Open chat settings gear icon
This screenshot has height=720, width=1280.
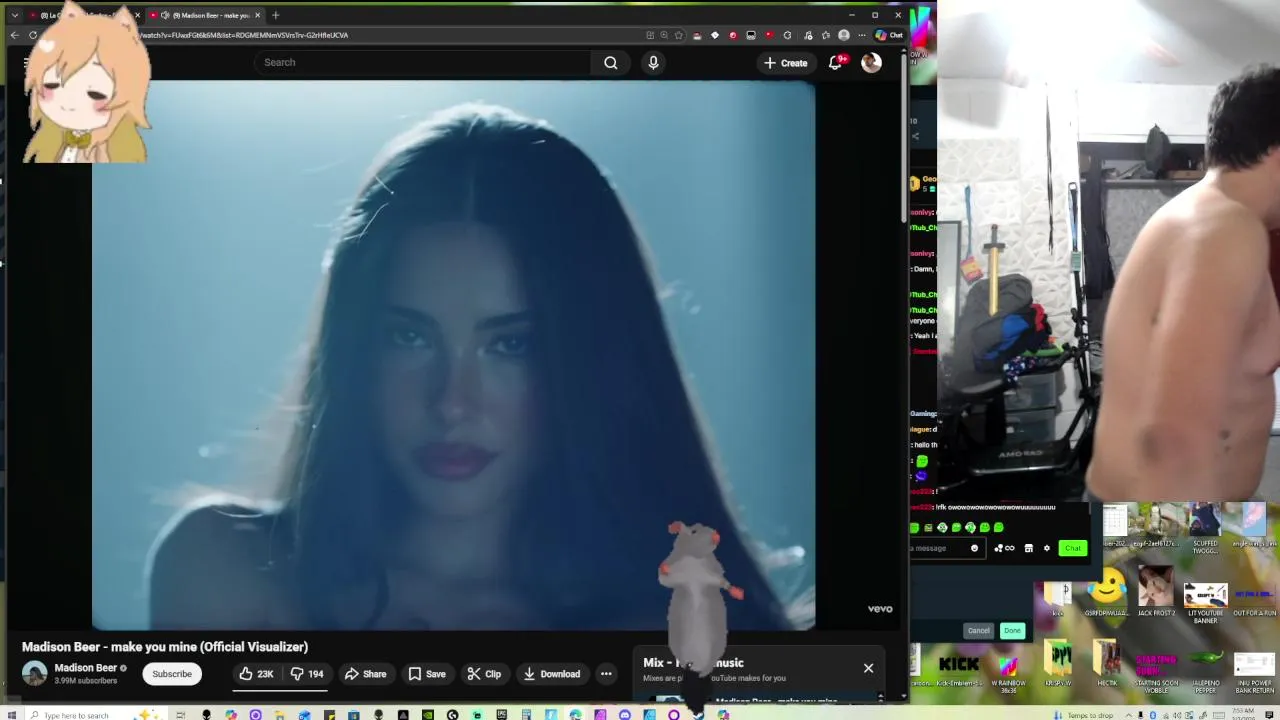(x=1047, y=548)
